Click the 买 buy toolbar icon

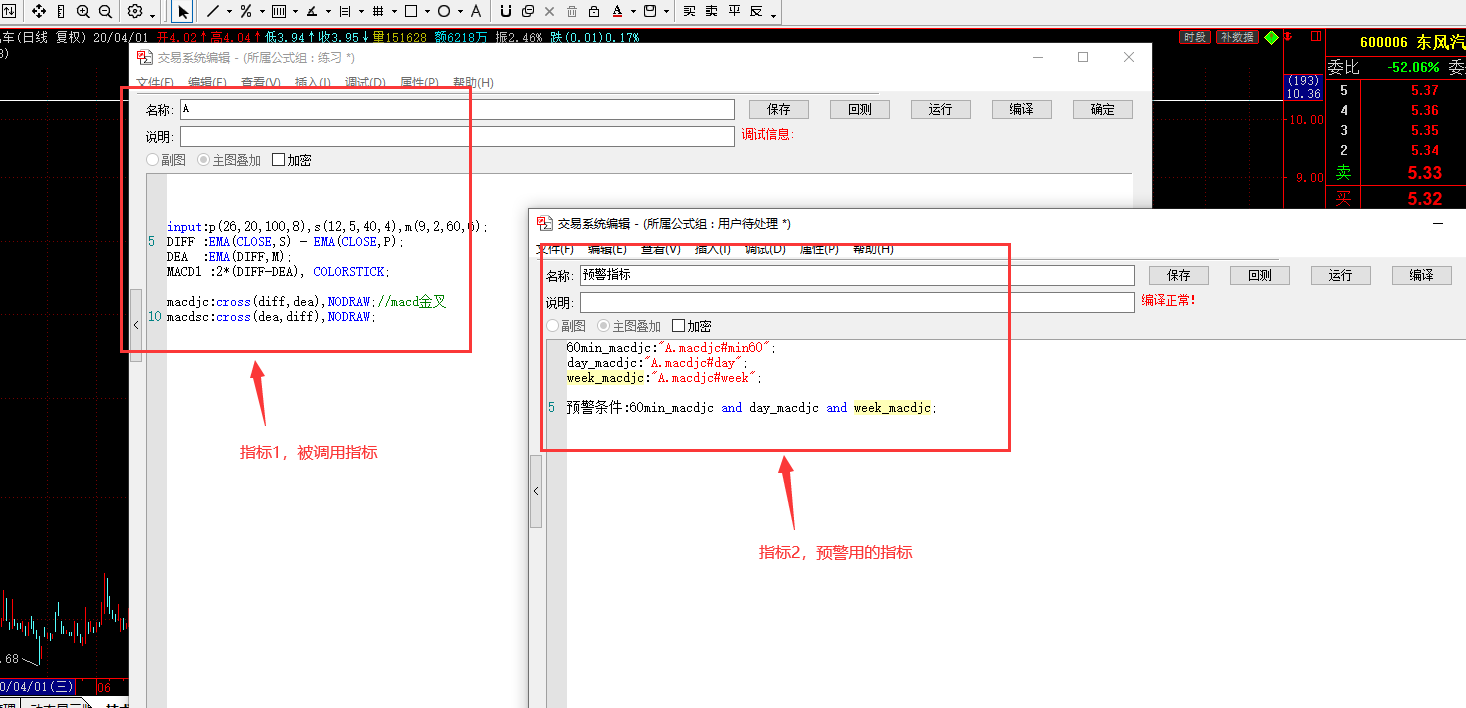[689, 12]
